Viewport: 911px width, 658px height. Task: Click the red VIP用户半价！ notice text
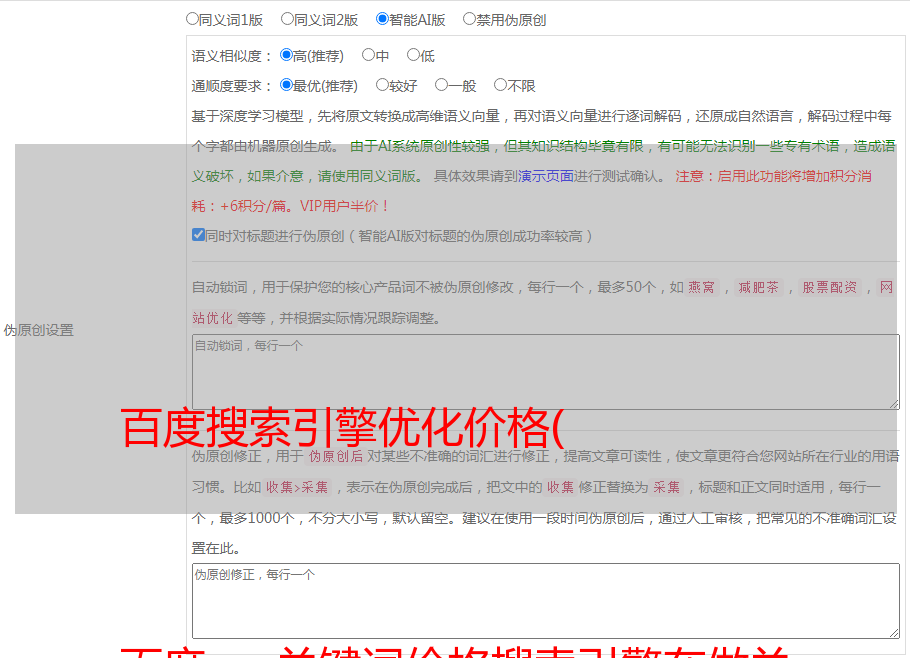click(344, 206)
